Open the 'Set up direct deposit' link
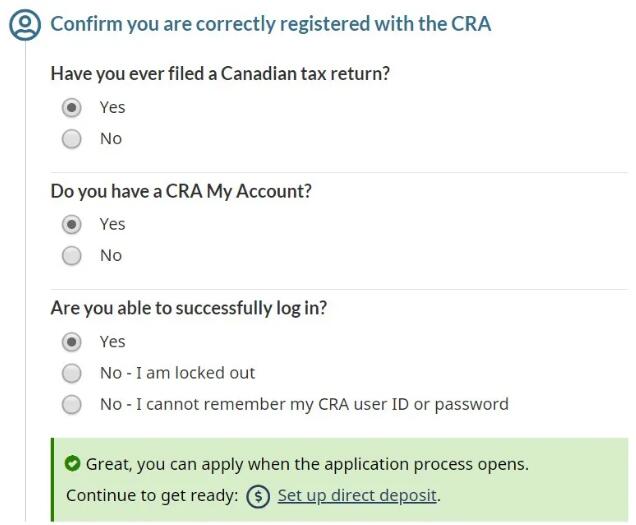636x525 pixels. (x=357, y=496)
